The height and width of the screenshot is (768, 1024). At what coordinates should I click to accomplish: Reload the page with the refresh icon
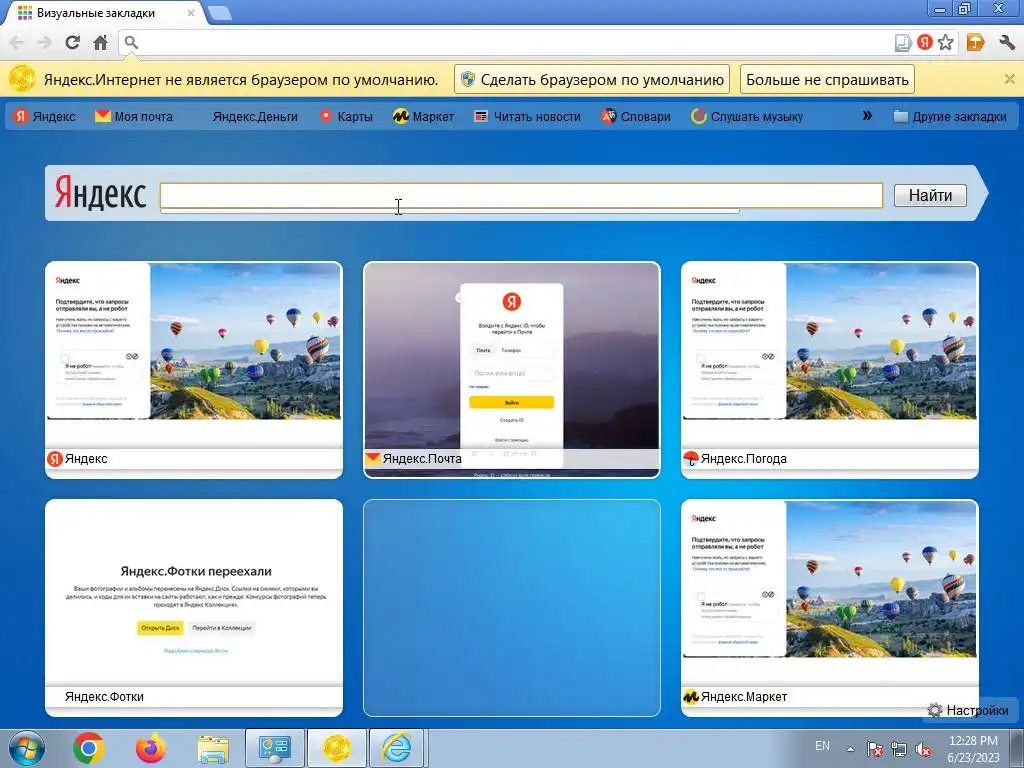coord(72,42)
